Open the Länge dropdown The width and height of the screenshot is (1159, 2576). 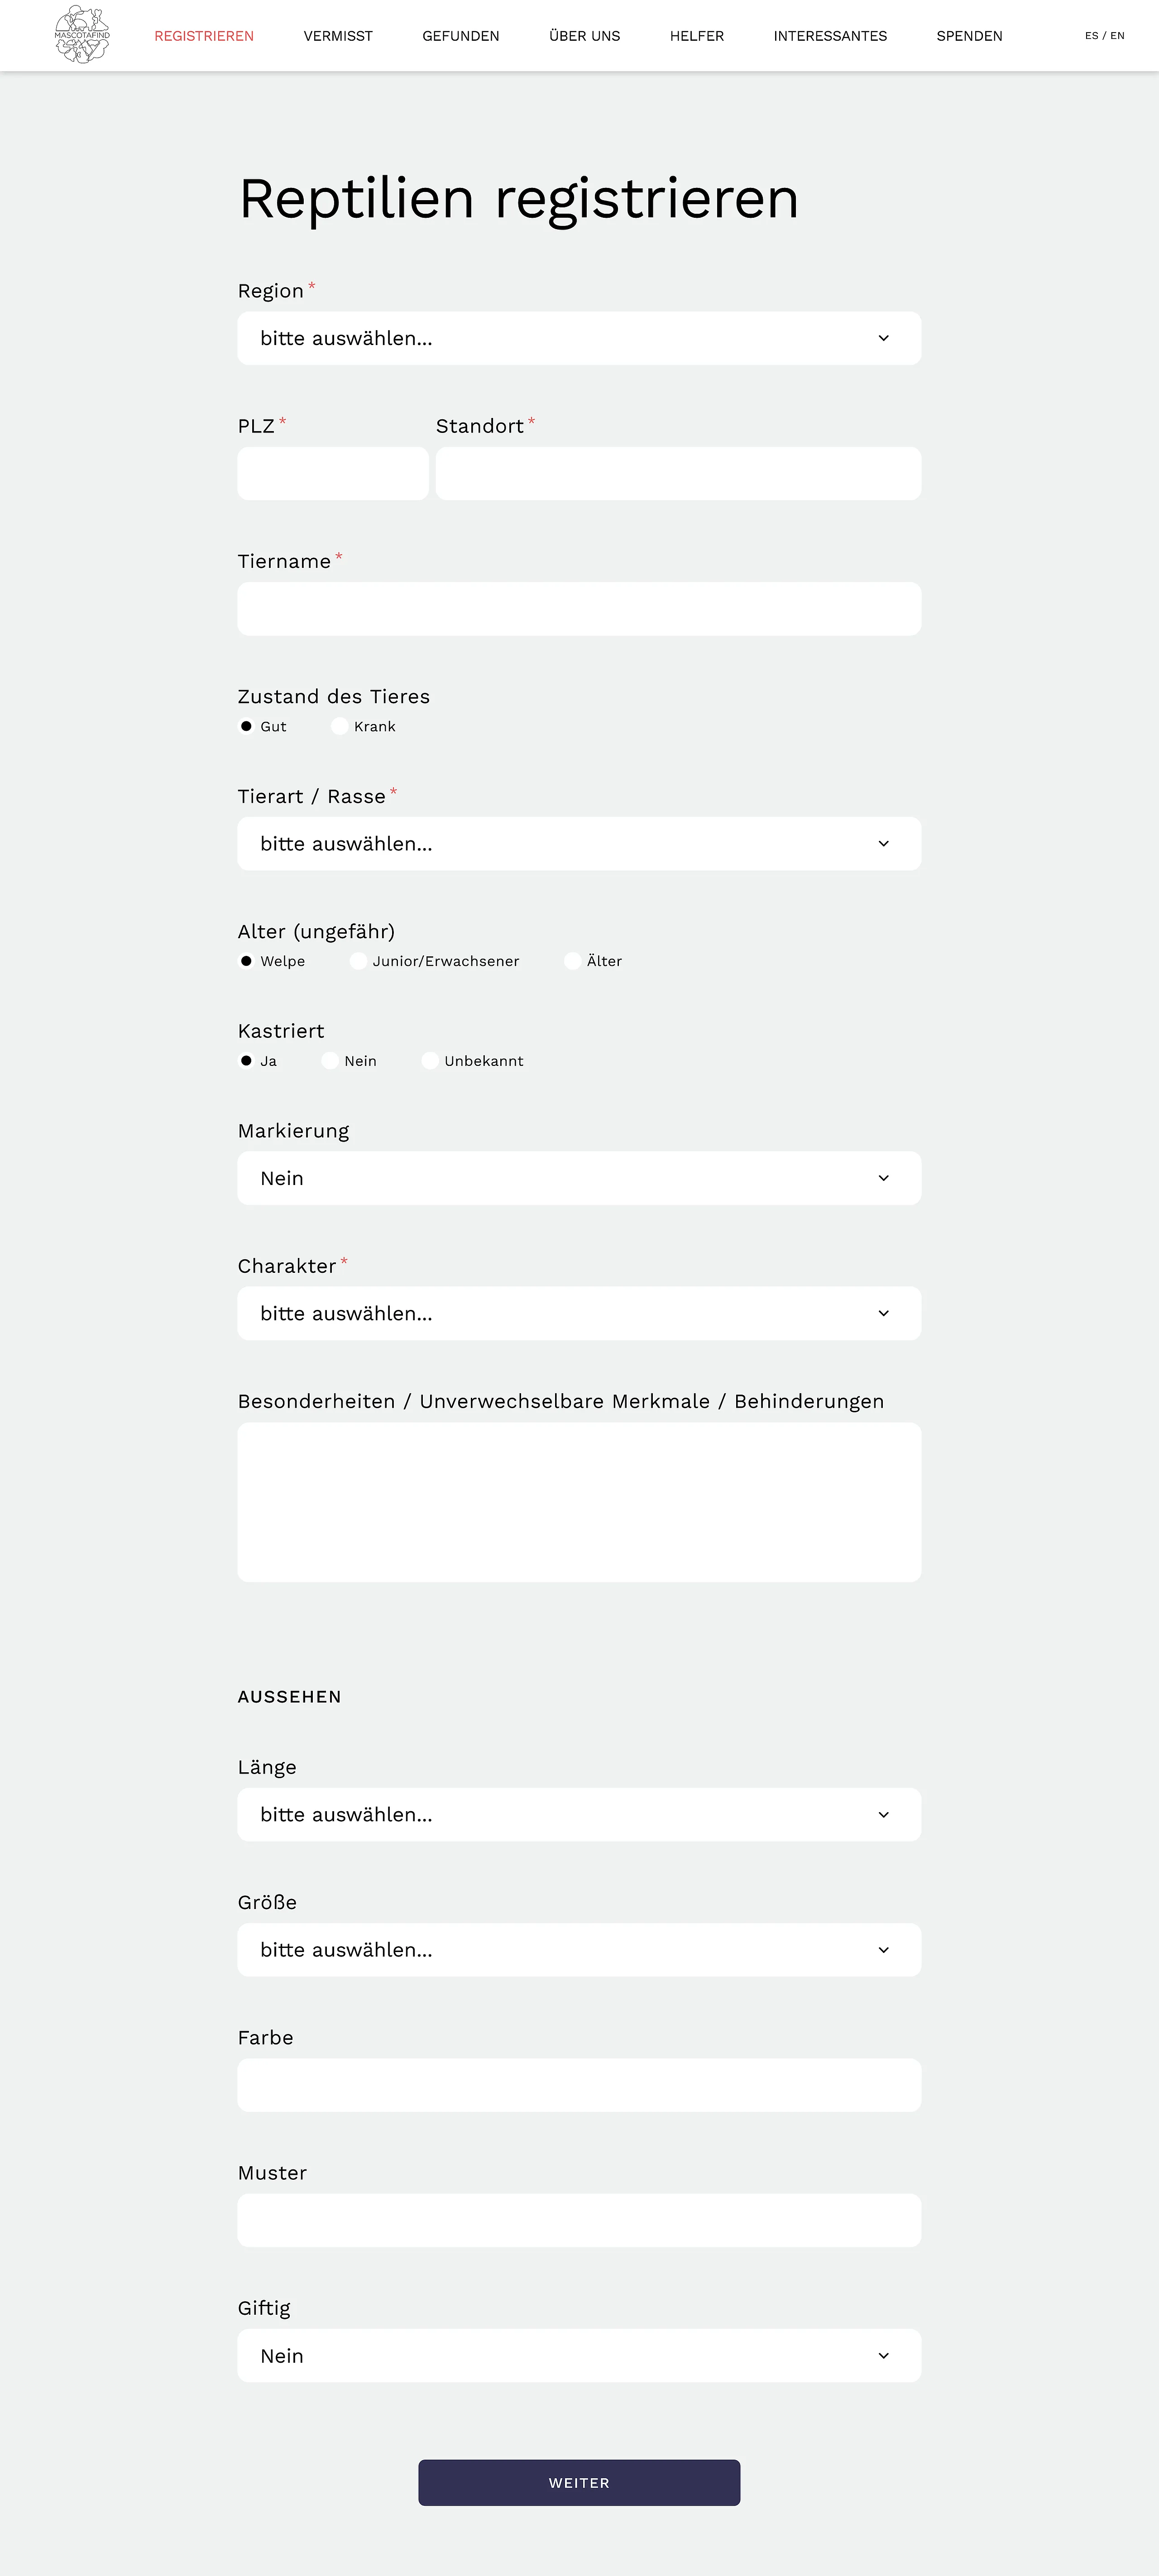click(578, 1814)
